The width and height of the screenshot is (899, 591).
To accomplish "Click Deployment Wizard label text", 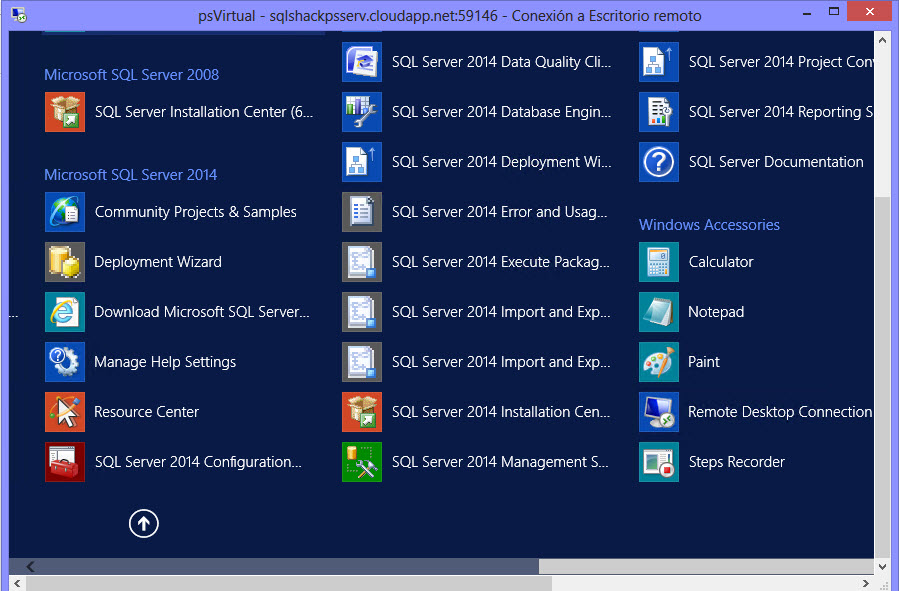I will click(158, 262).
